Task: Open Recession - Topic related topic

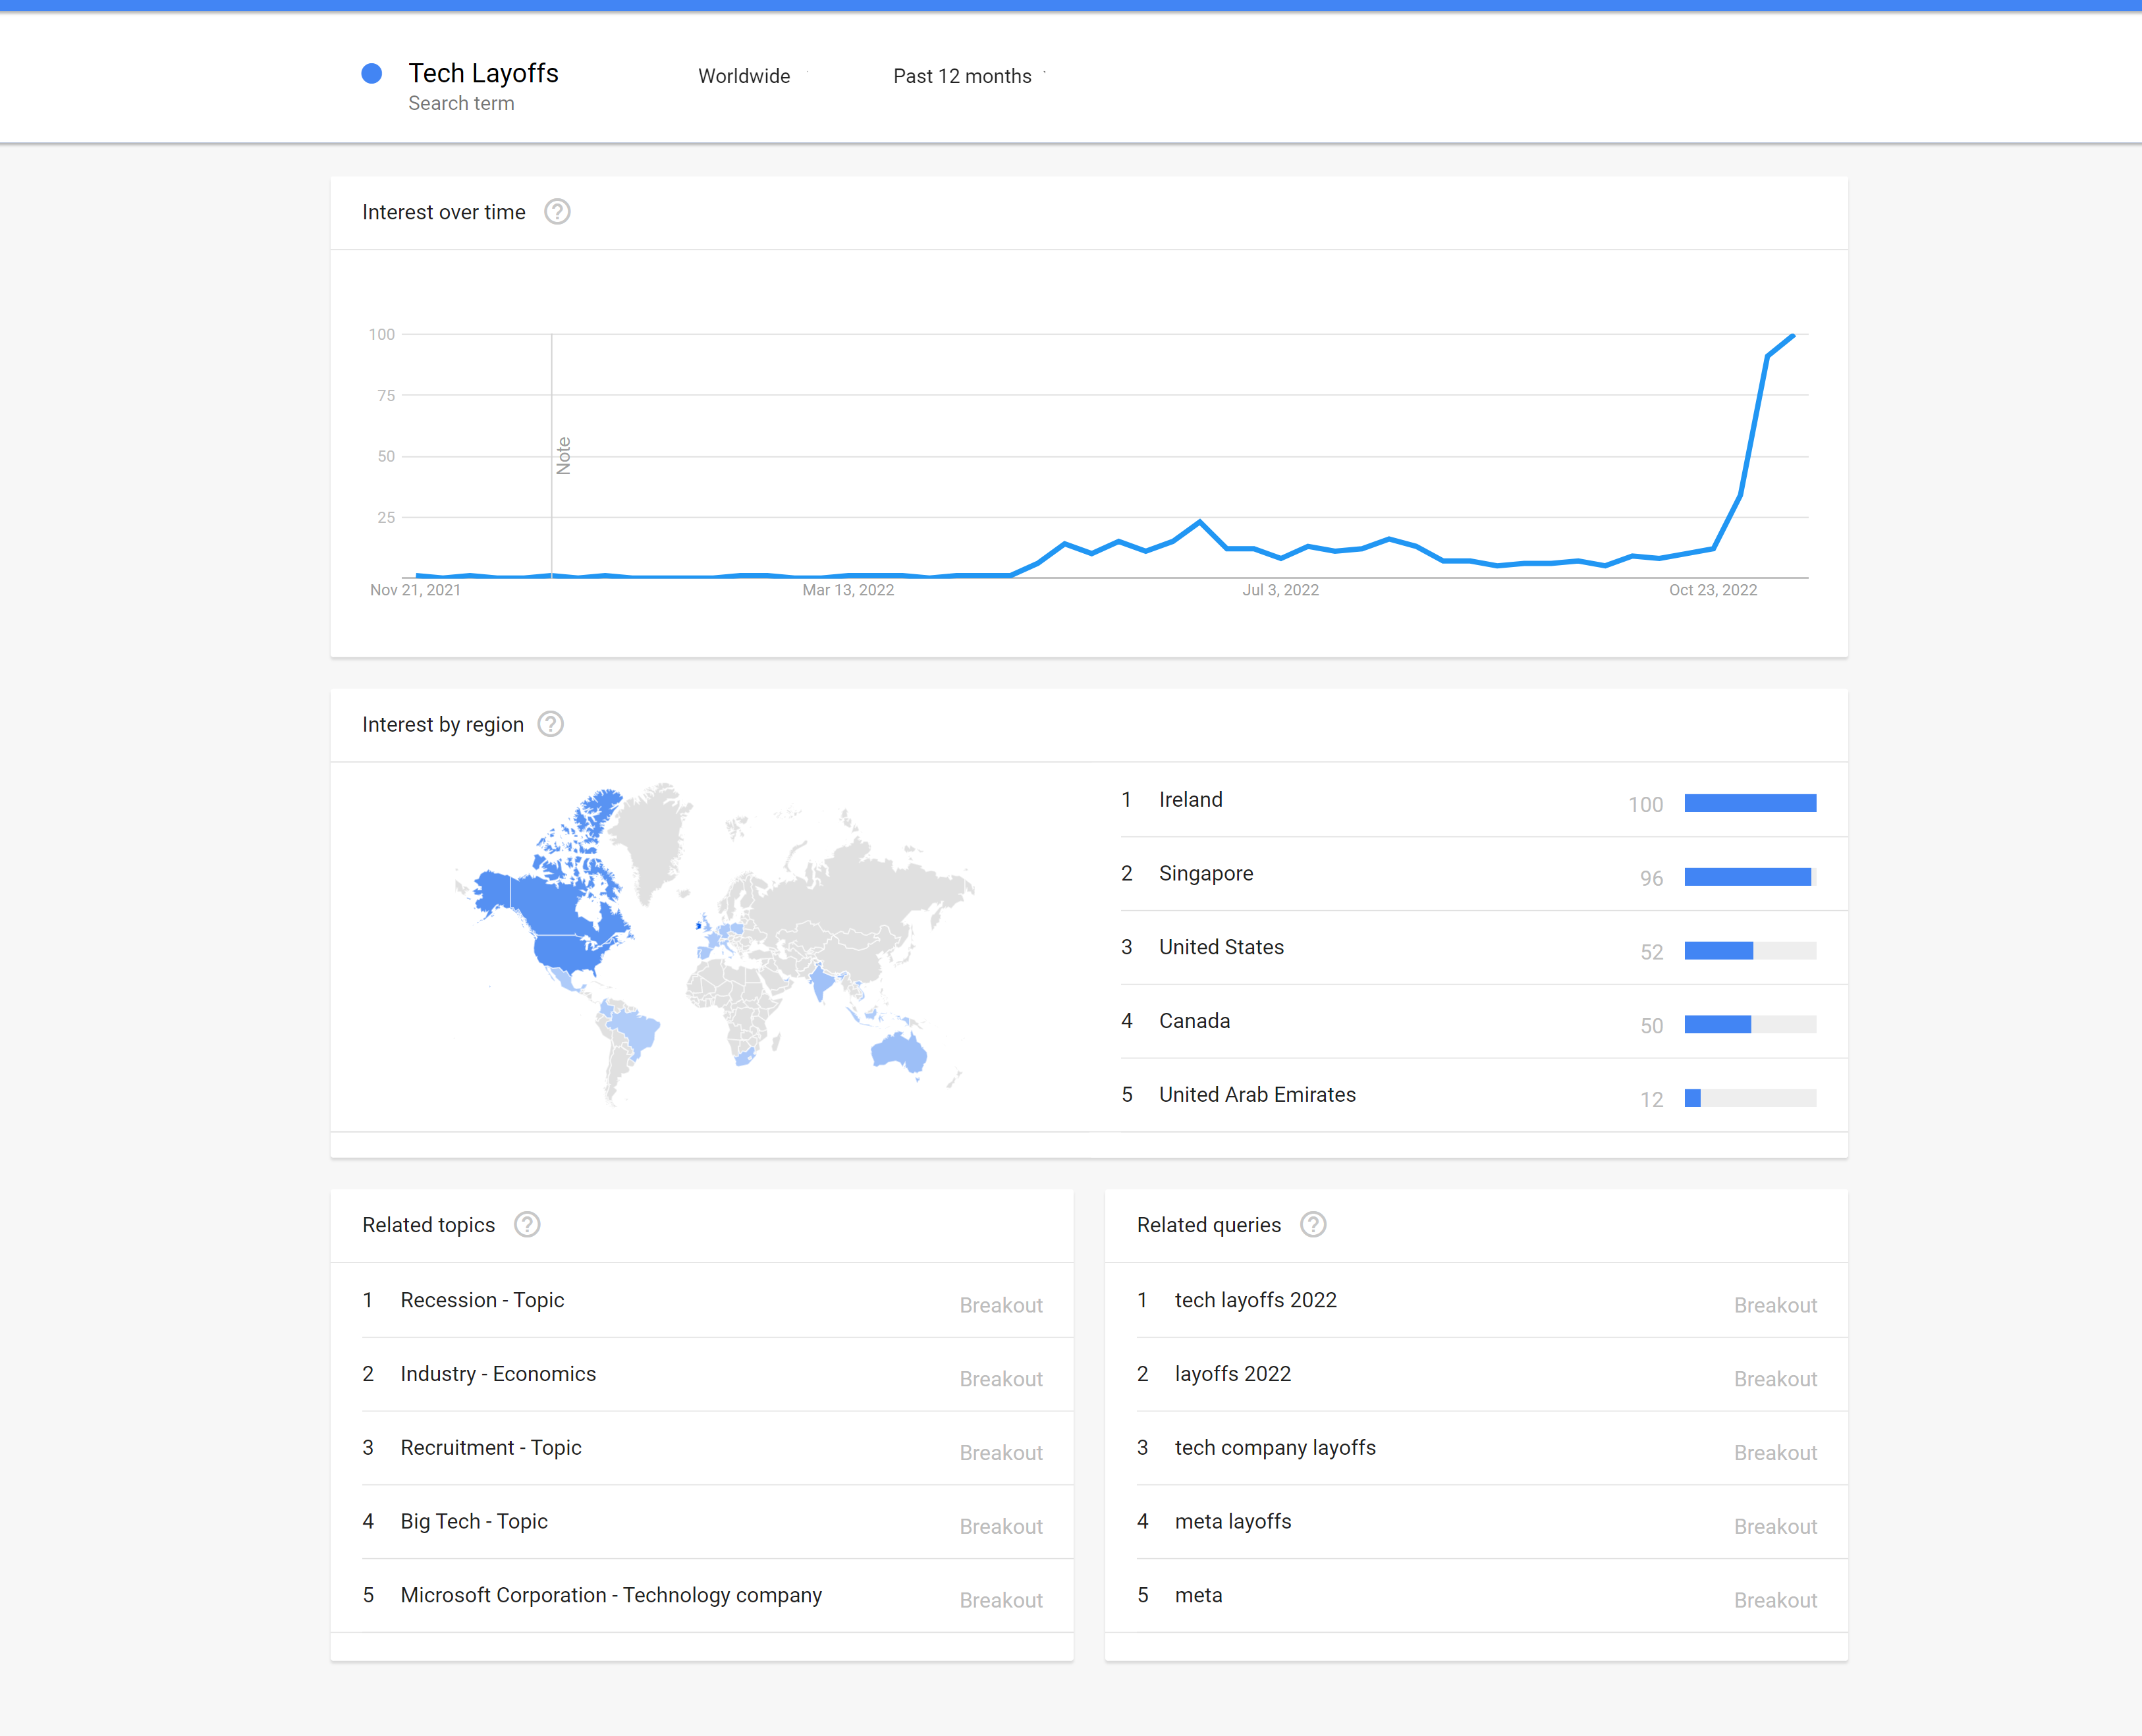Action: point(482,1300)
